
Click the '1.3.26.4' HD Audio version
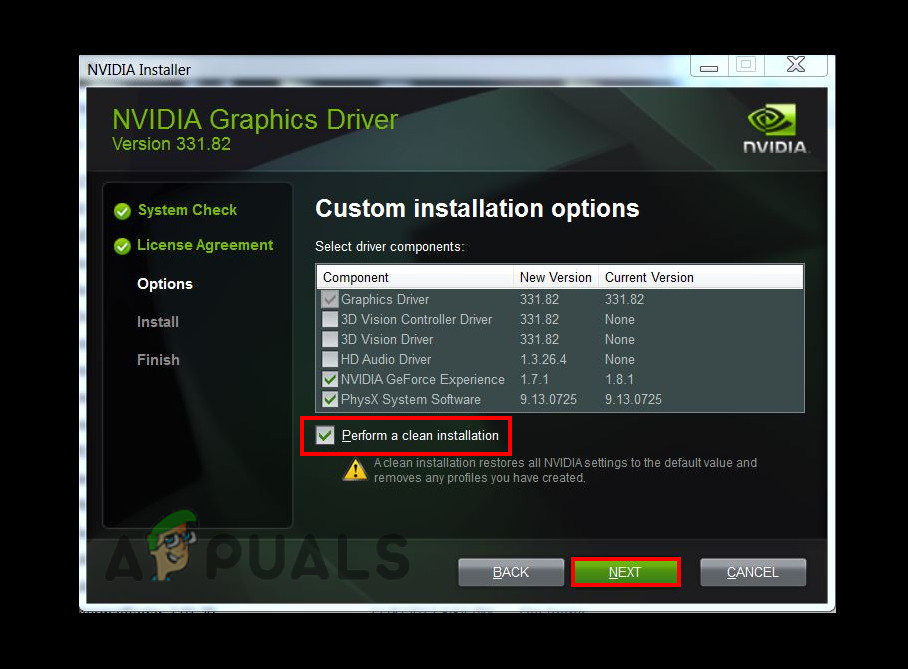coord(543,359)
